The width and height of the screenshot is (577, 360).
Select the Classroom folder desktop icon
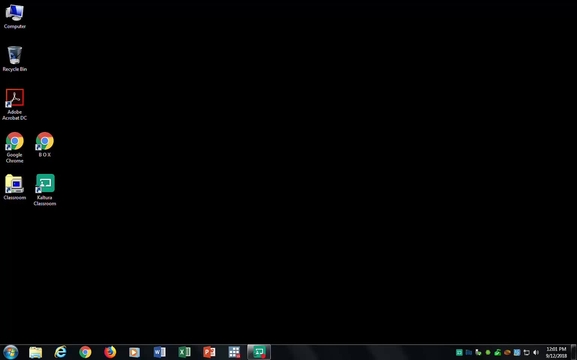(15, 187)
